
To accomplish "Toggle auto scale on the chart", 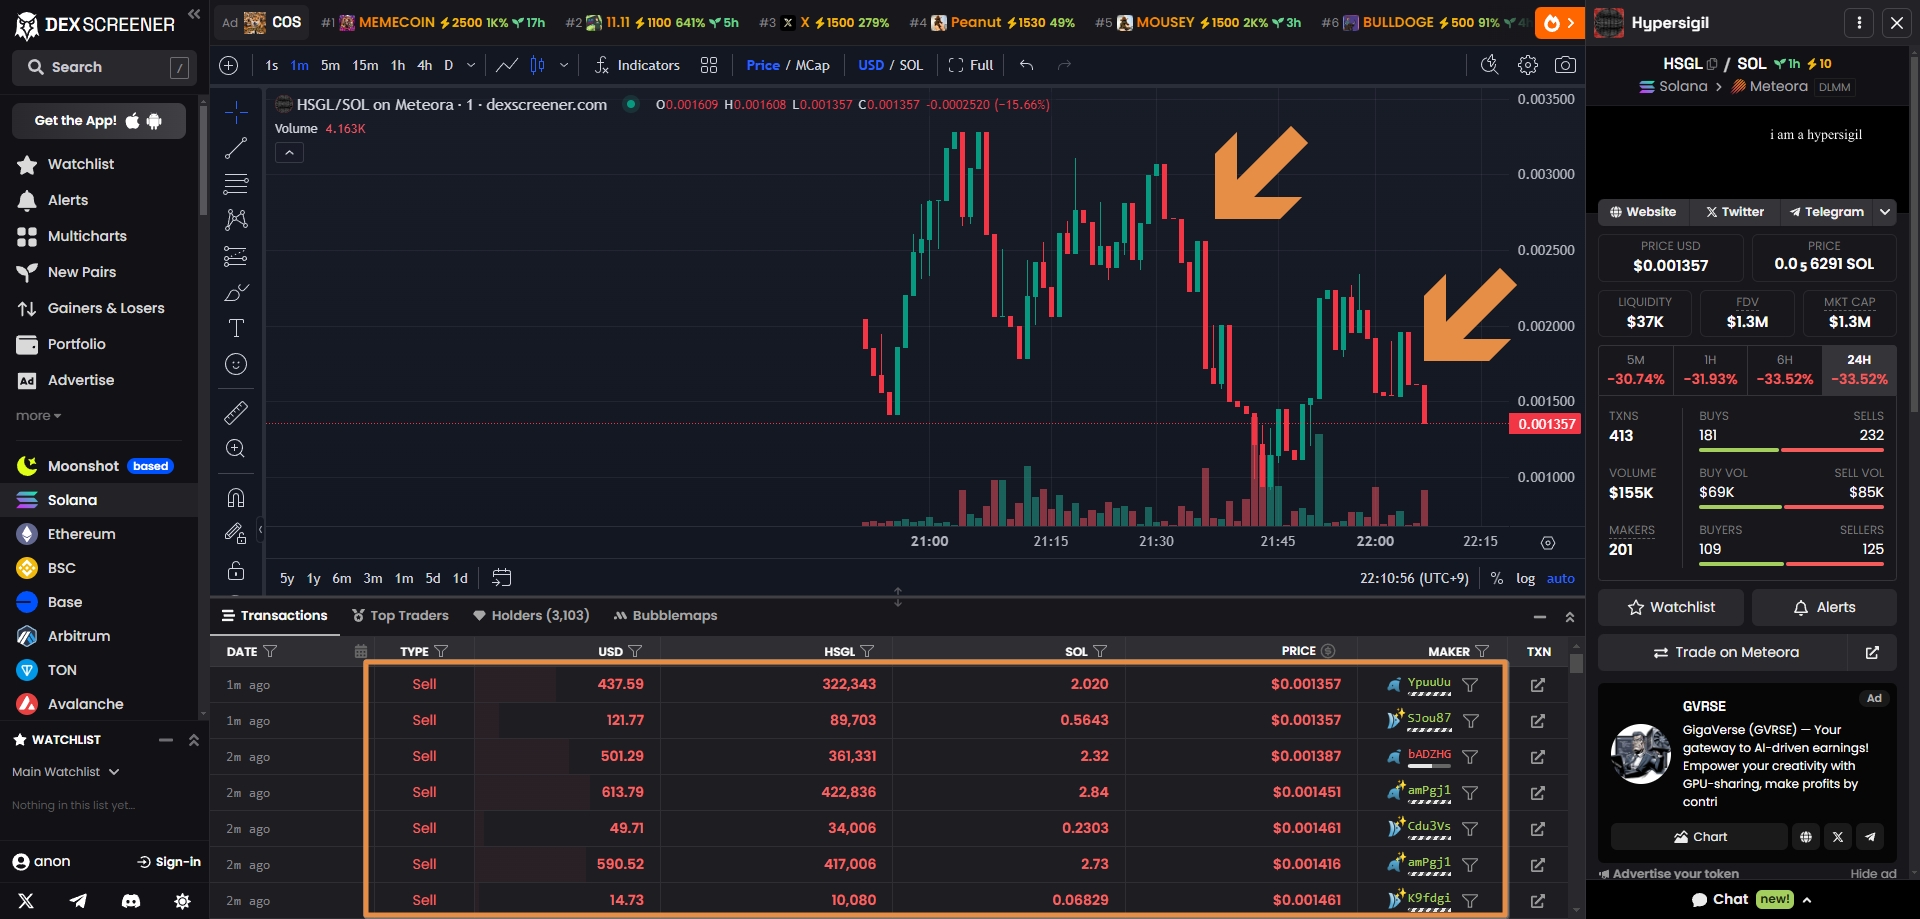I will coord(1560,578).
